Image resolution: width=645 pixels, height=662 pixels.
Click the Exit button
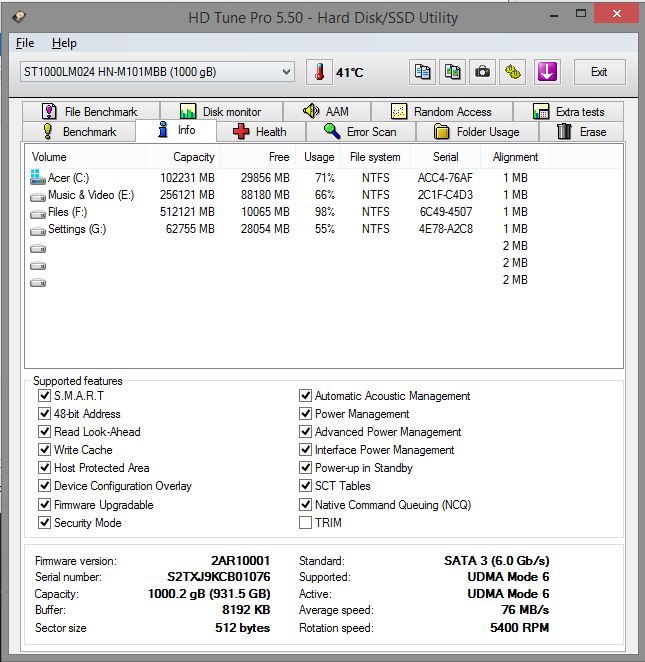[x=599, y=72]
